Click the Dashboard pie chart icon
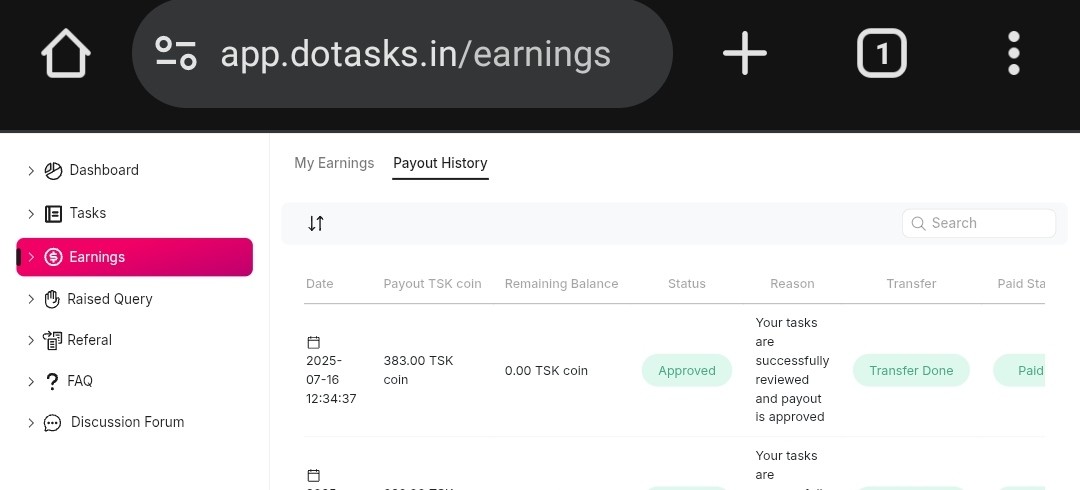This screenshot has height=490, width=1080. tap(53, 171)
